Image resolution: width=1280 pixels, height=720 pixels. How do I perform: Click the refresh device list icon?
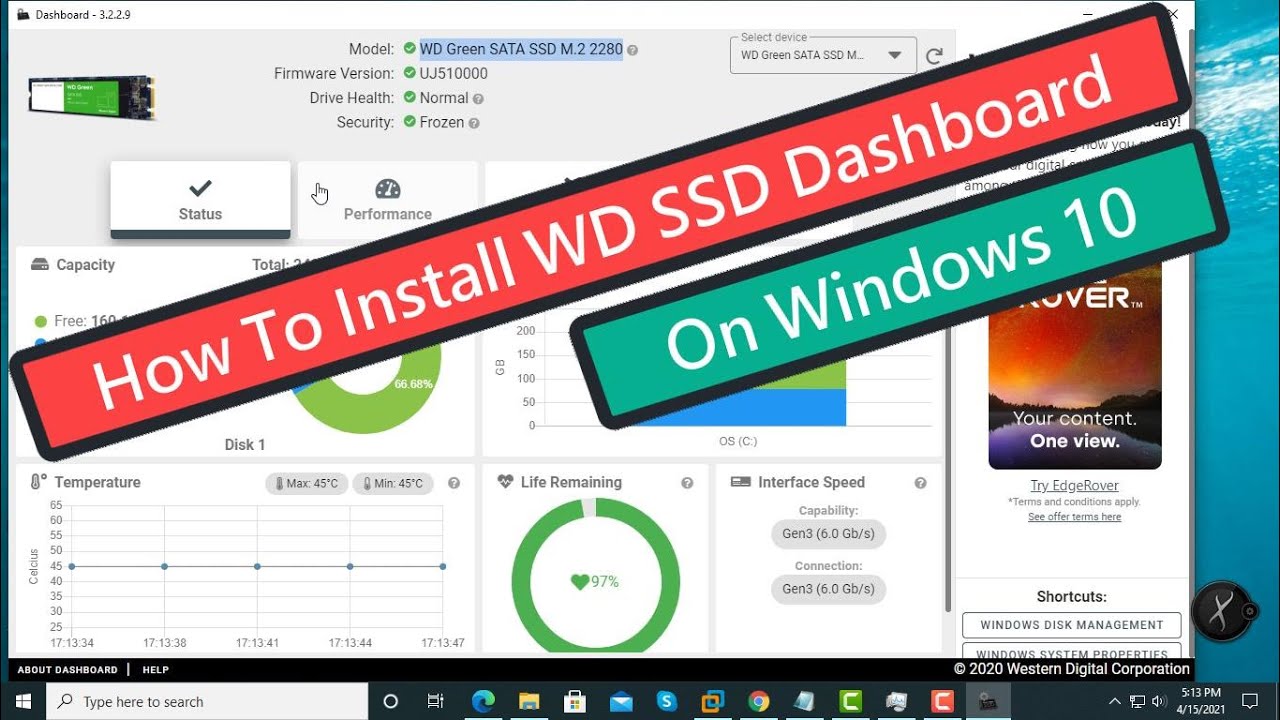[x=934, y=56]
